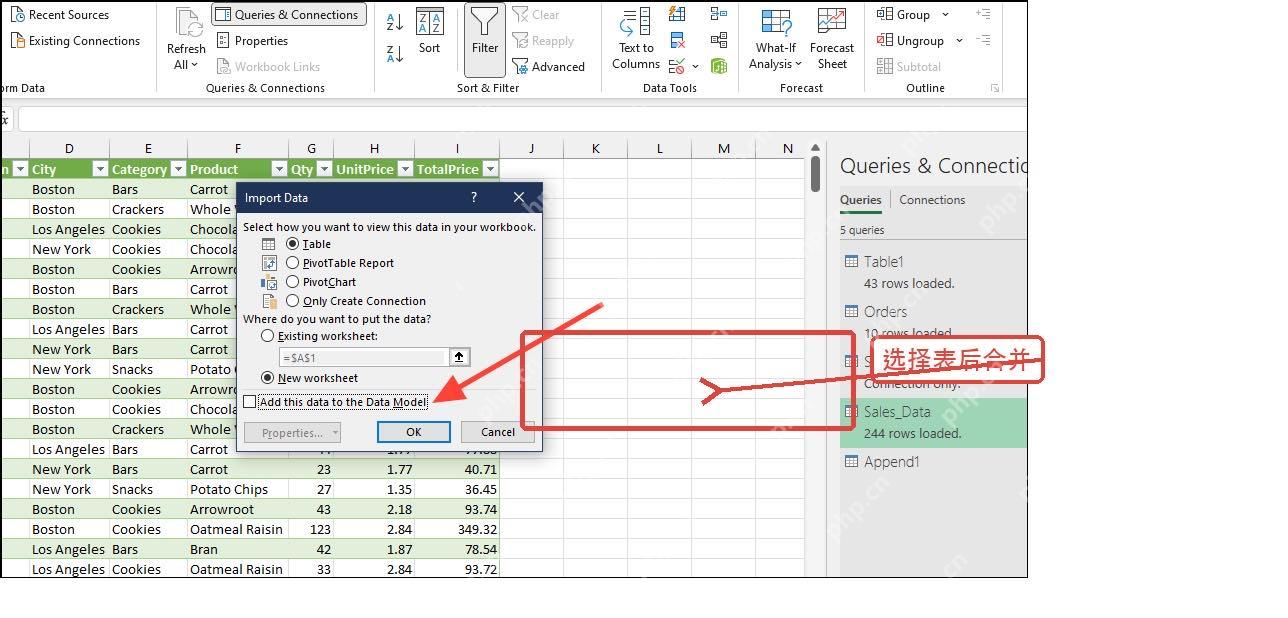
Task: Click the Refresh All icon
Action: pos(187,24)
